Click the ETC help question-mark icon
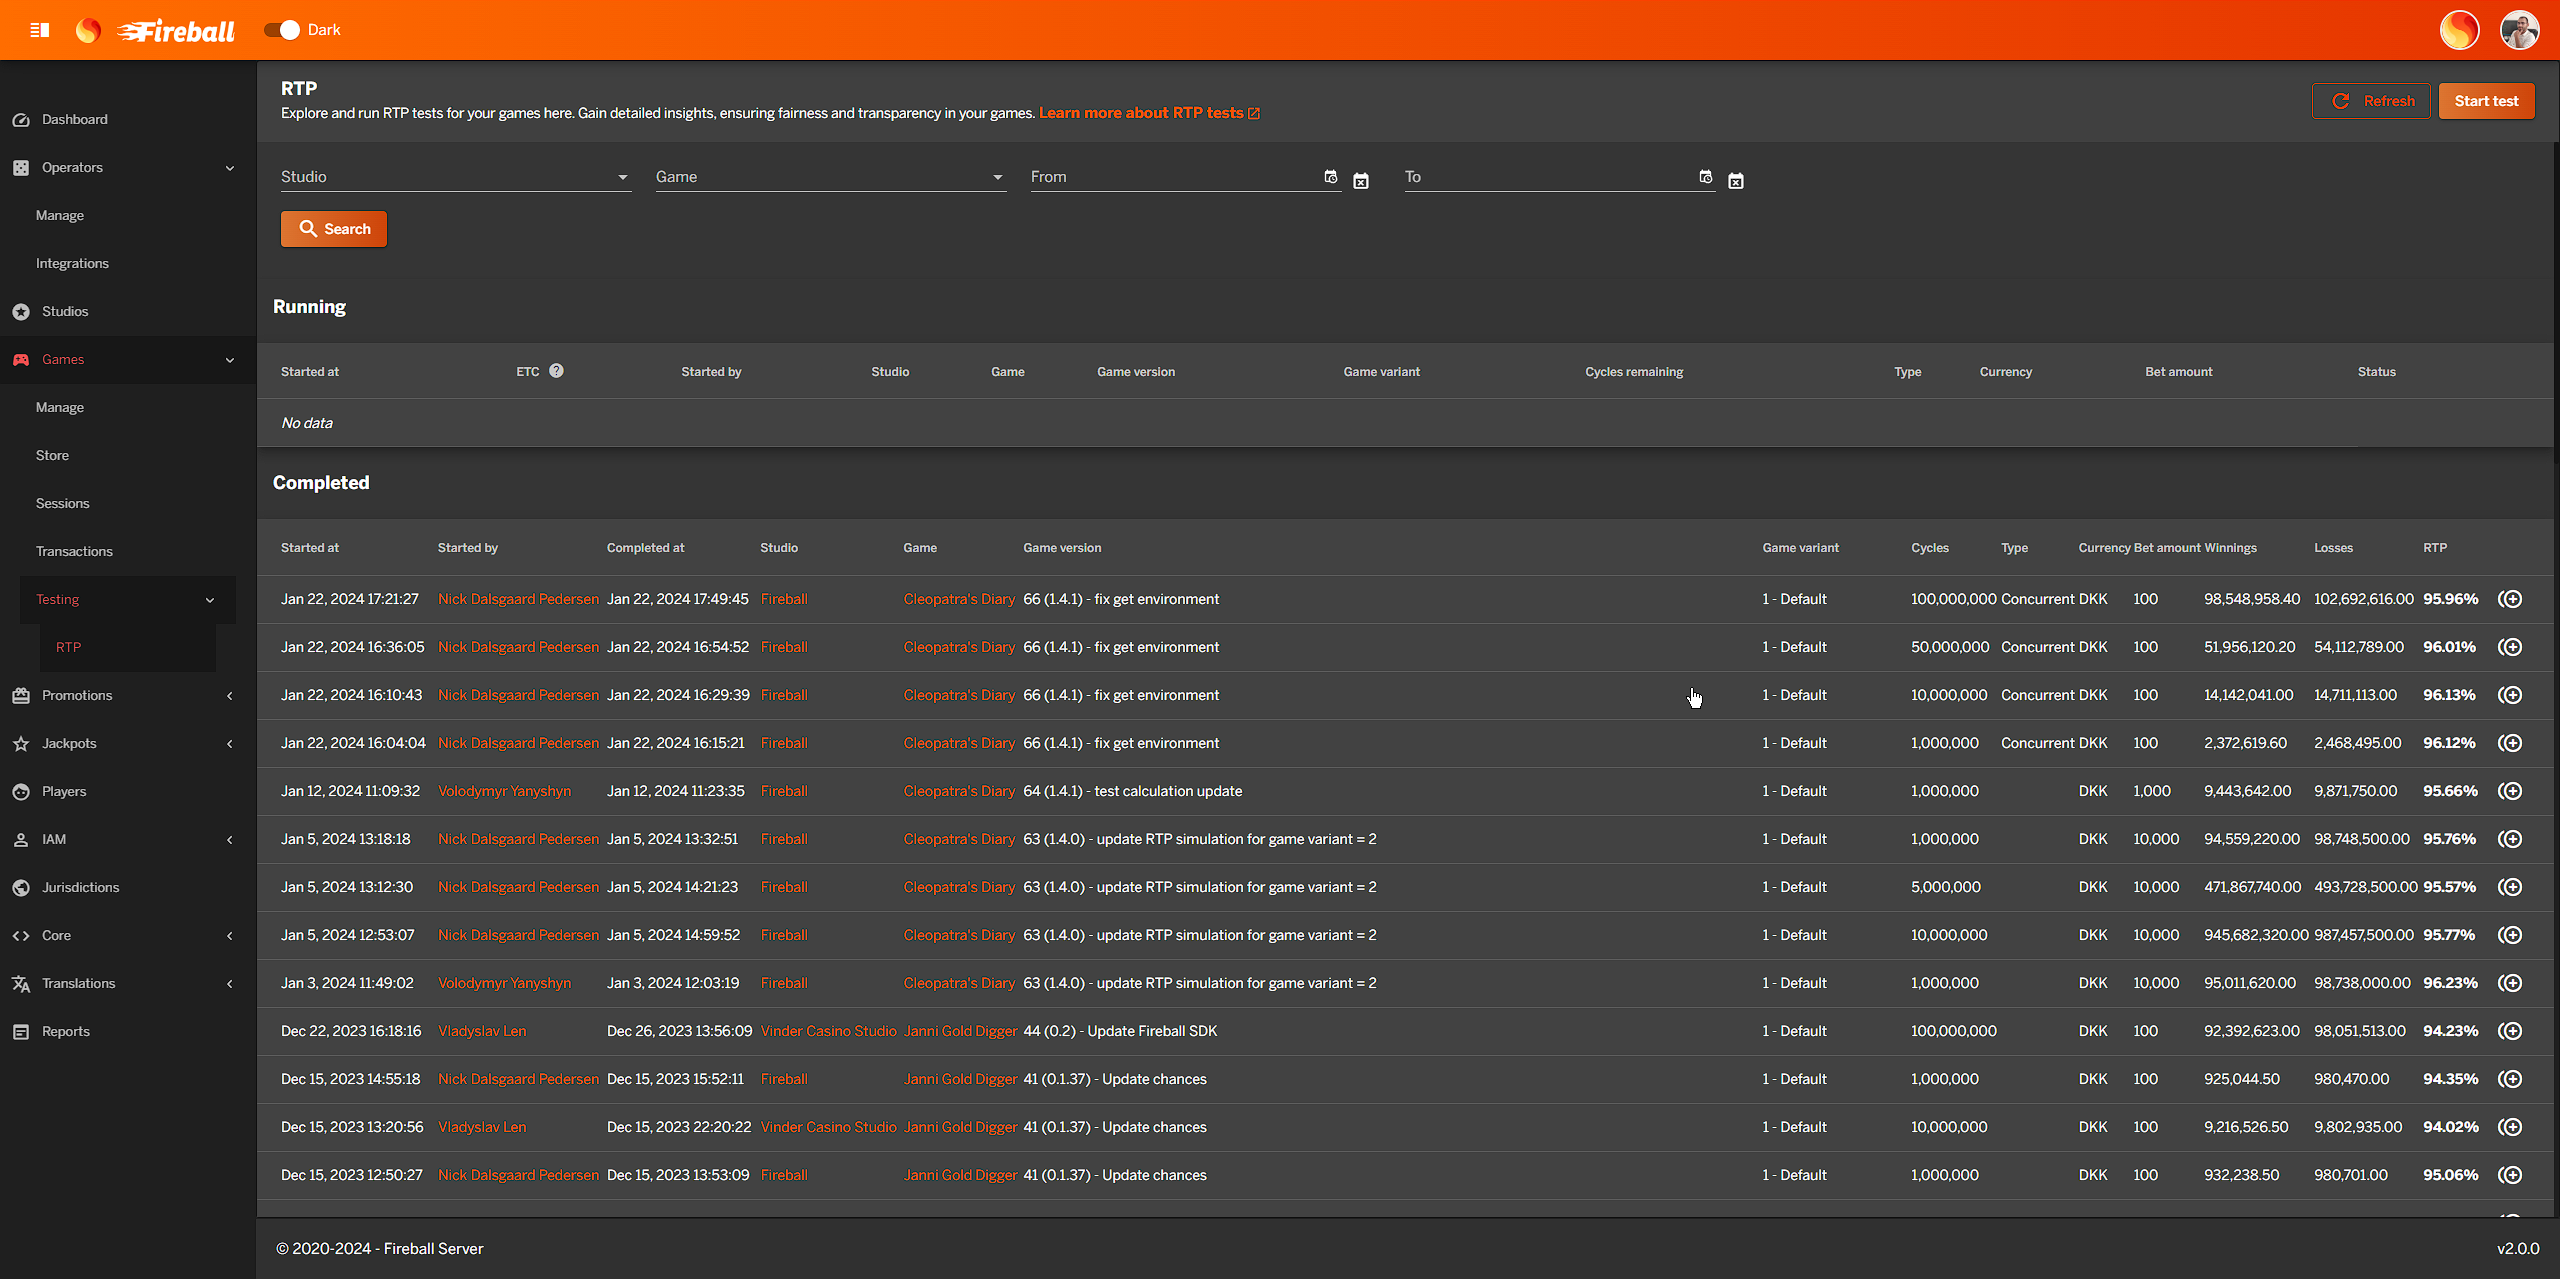 [556, 371]
